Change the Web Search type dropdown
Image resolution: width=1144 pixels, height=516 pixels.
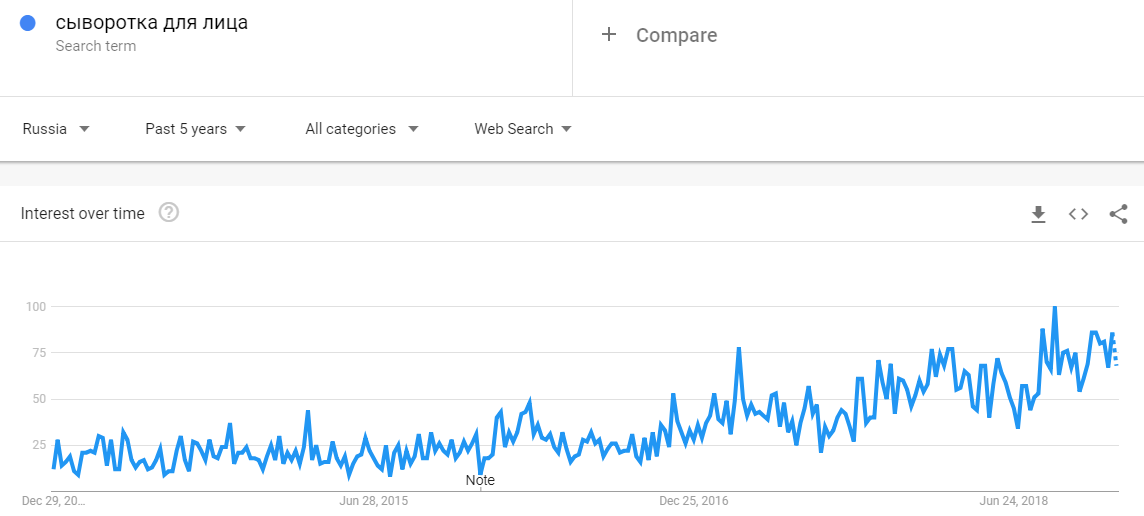point(522,129)
